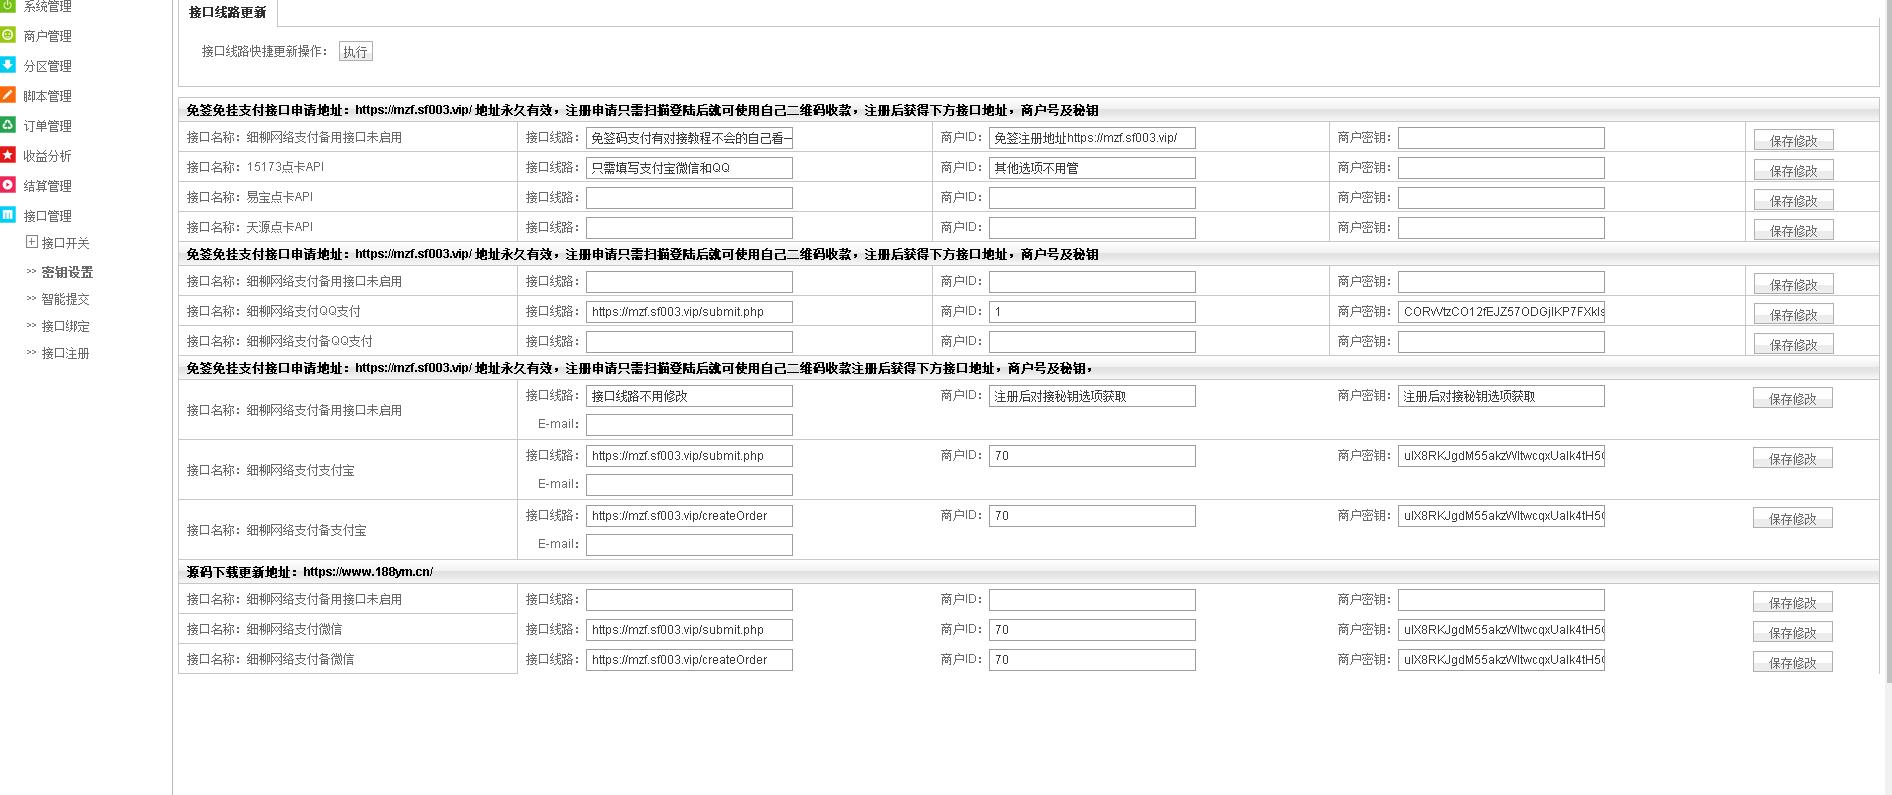Click the 源码下载更新地址 https://www.188ym.cn/ header text
Screen dimensions: 1892x795
pyautogui.click(x=310, y=572)
